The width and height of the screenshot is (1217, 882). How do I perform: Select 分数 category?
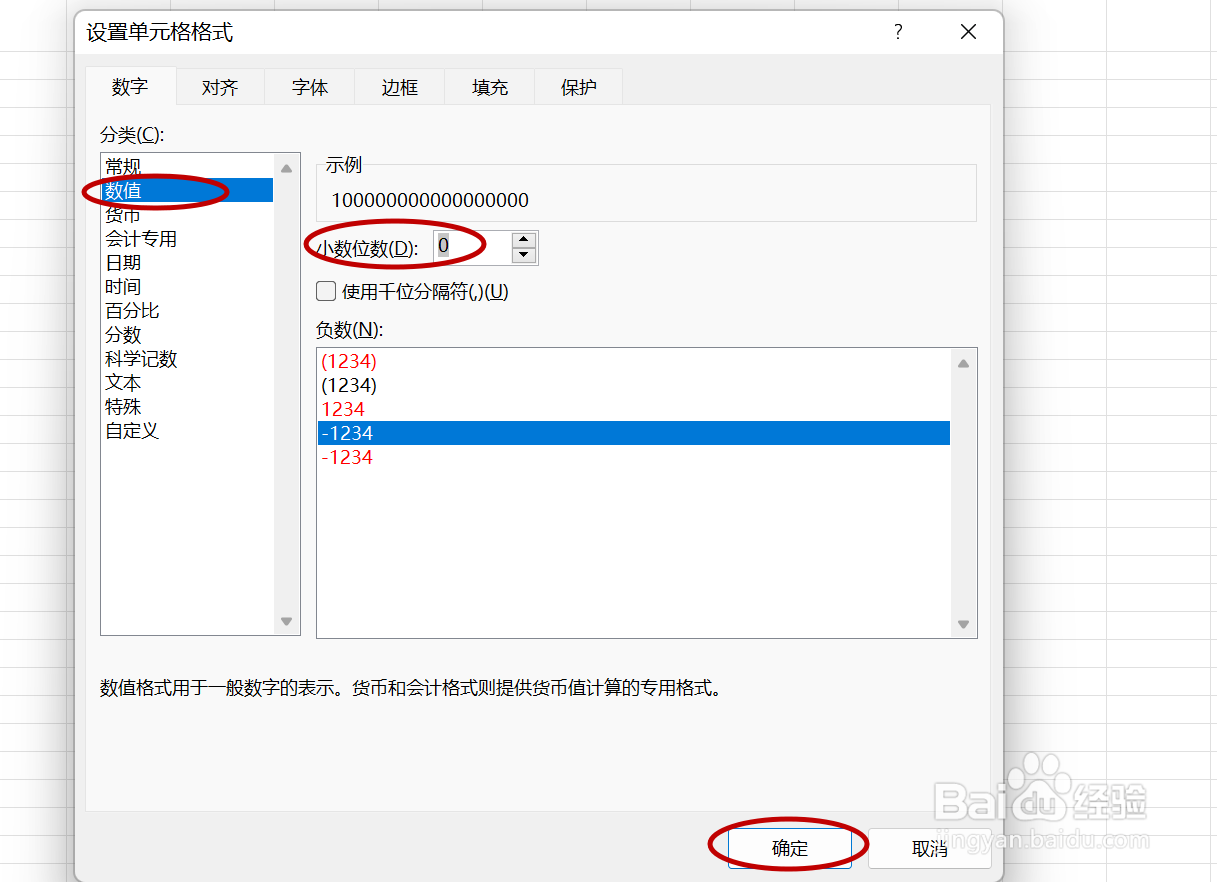(x=187, y=334)
